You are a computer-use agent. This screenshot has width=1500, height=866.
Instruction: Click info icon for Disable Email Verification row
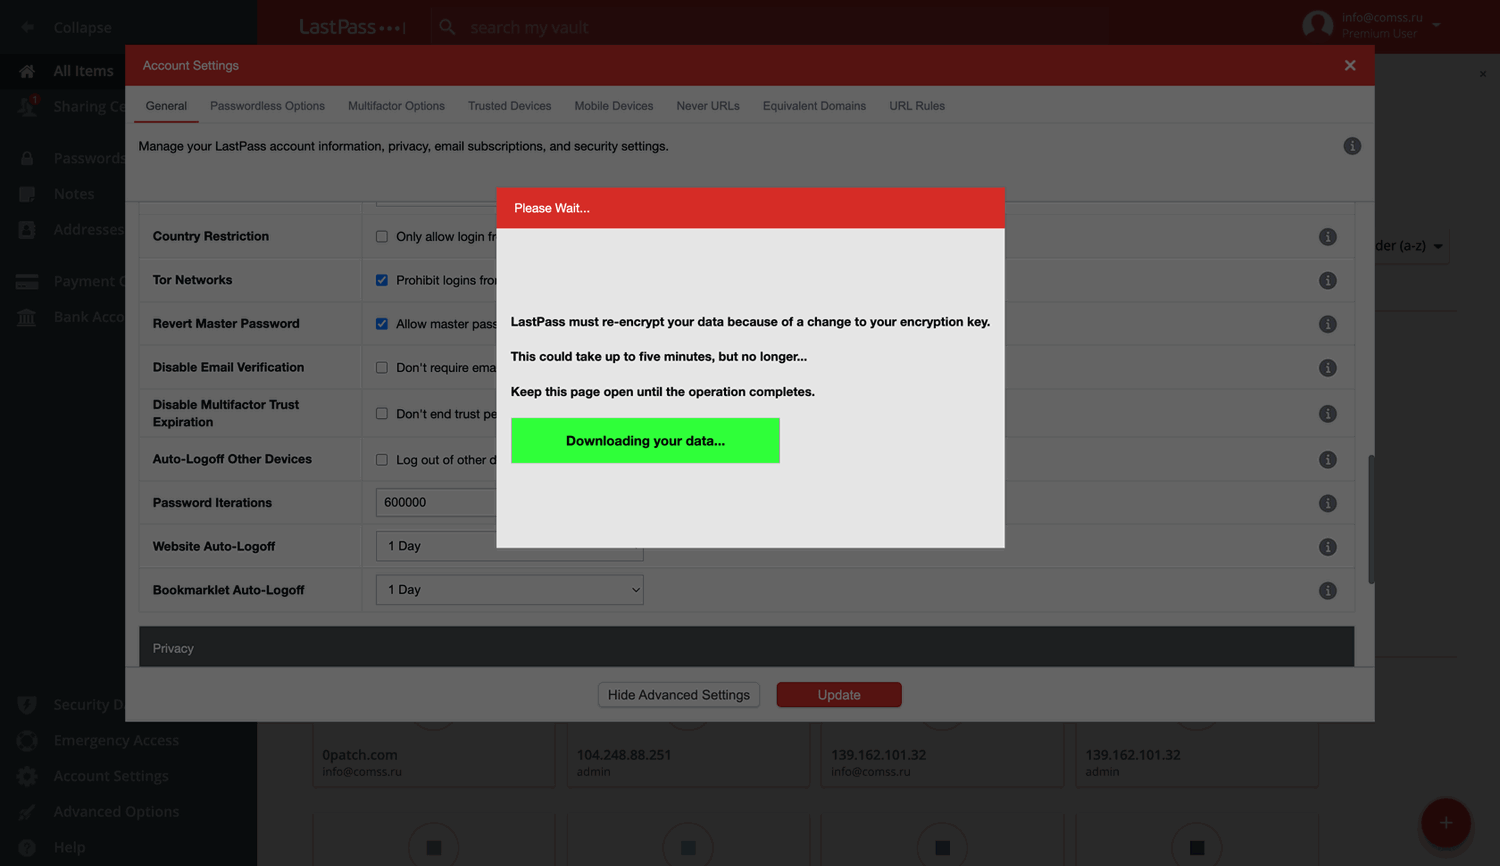[1328, 368]
